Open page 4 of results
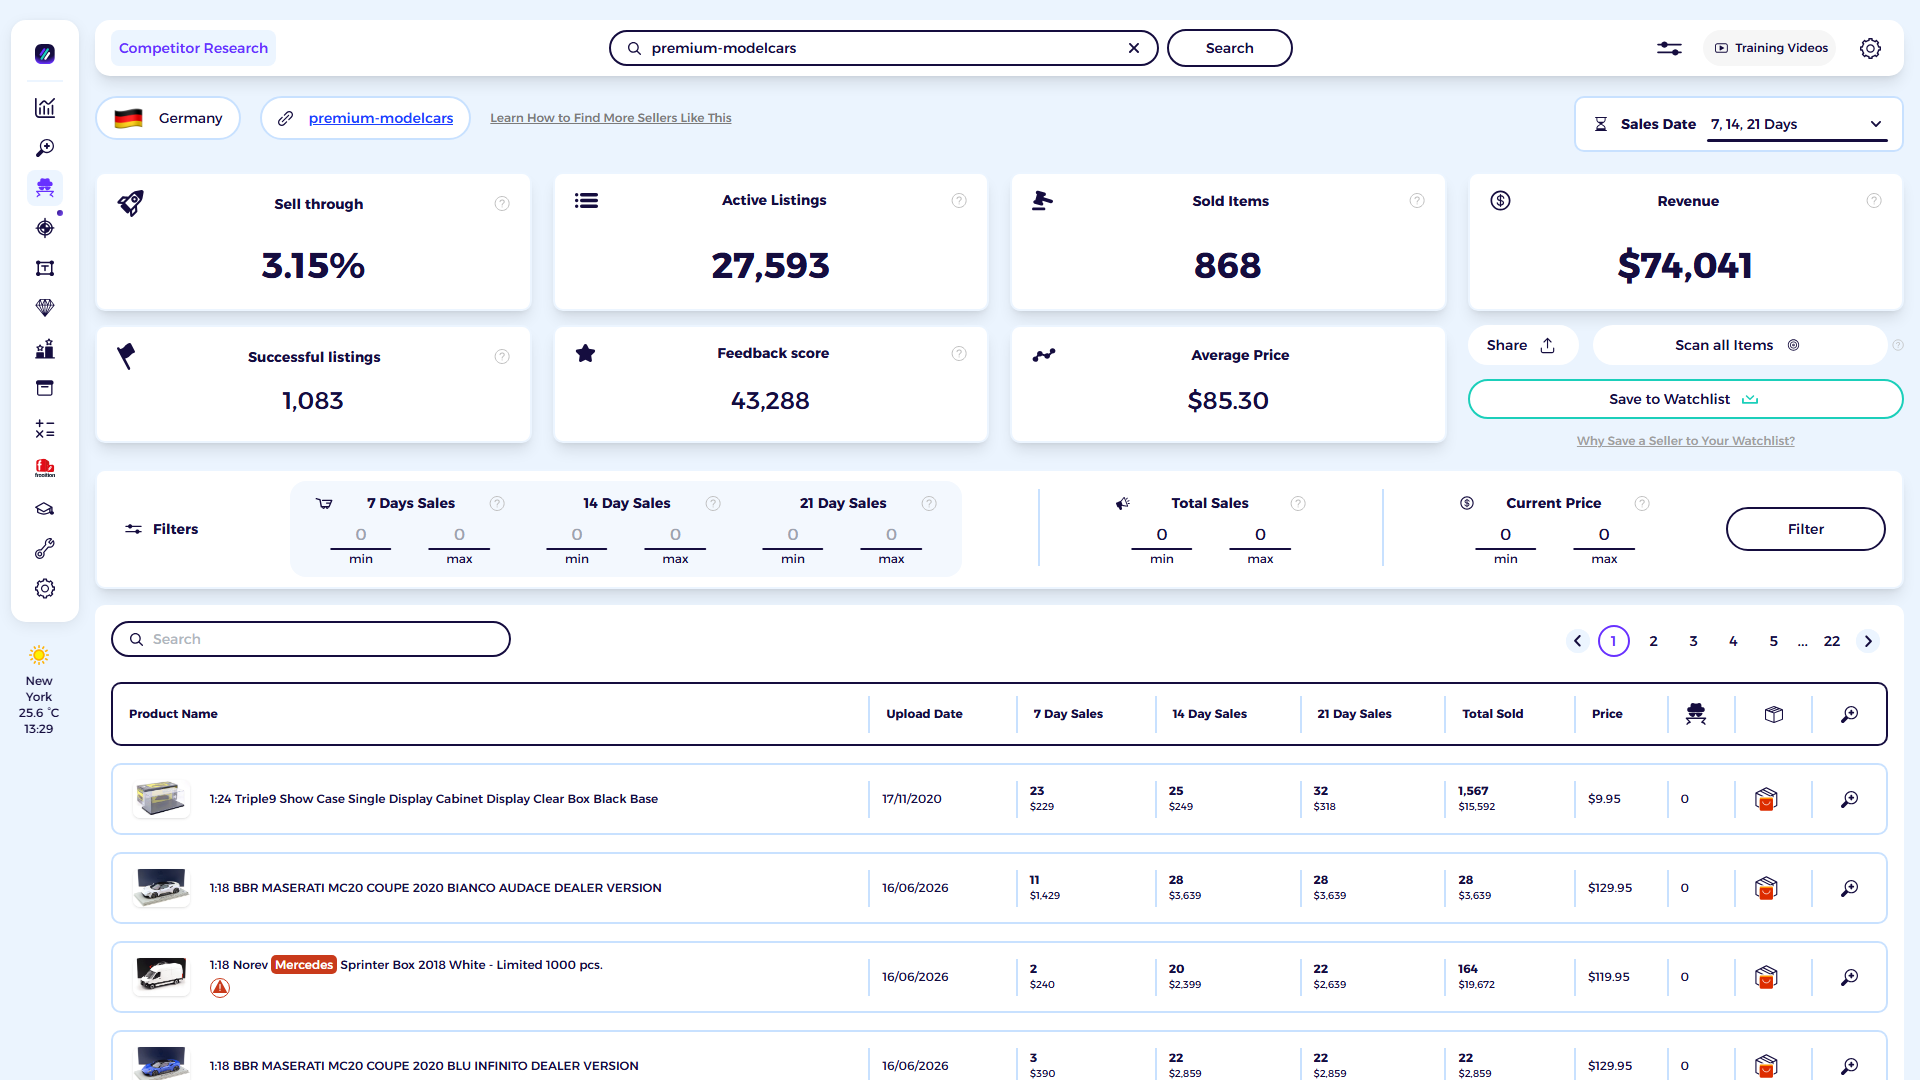The image size is (1920, 1080). [x=1733, y=641]
